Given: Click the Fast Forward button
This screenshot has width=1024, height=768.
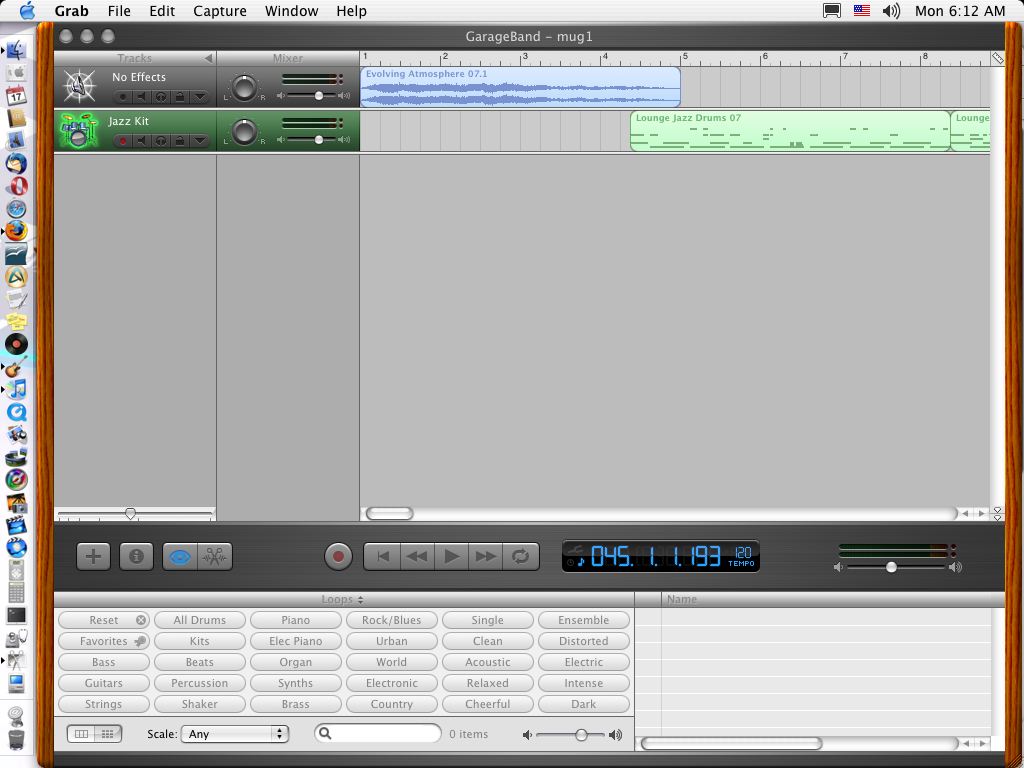Looking at the screenshot, I should point(486,556).
